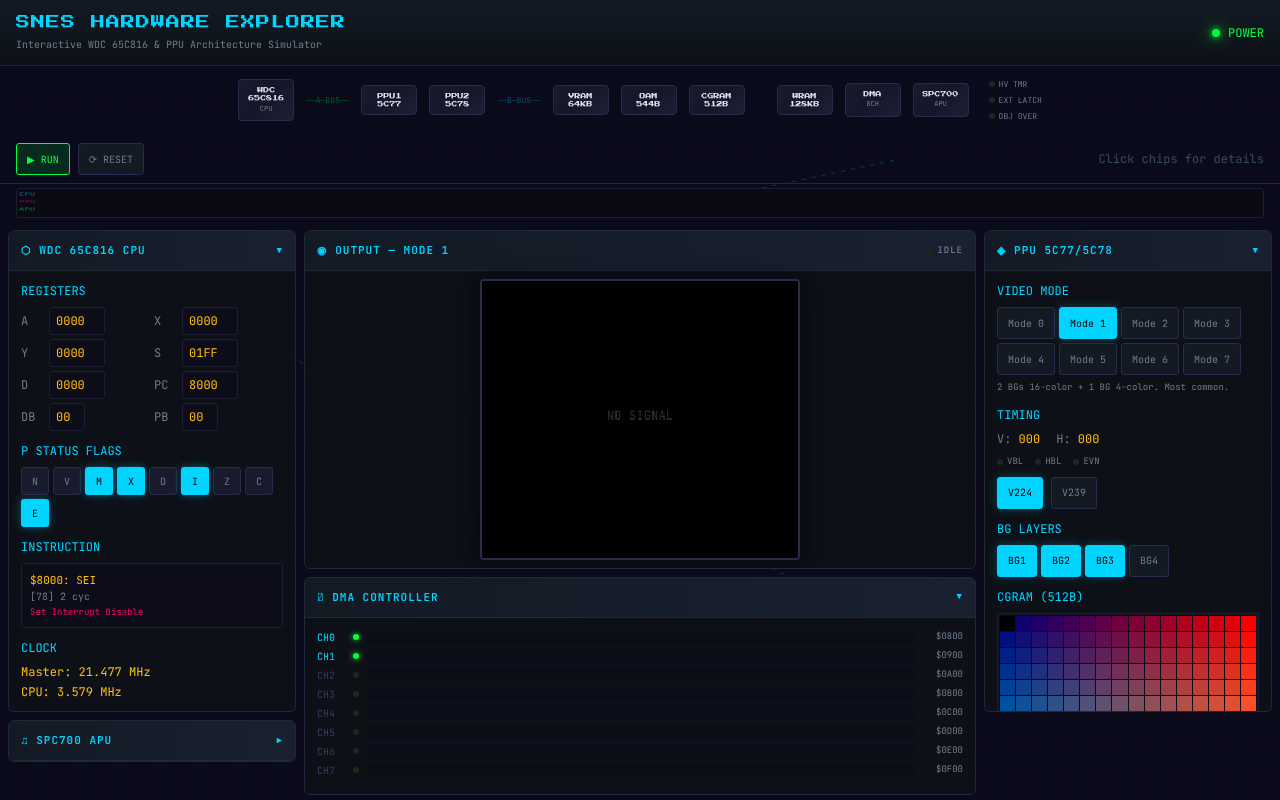Collapse the WDC 65C816 CPU panel
The image size is (1280, 800).
click(x=279, y=250)
